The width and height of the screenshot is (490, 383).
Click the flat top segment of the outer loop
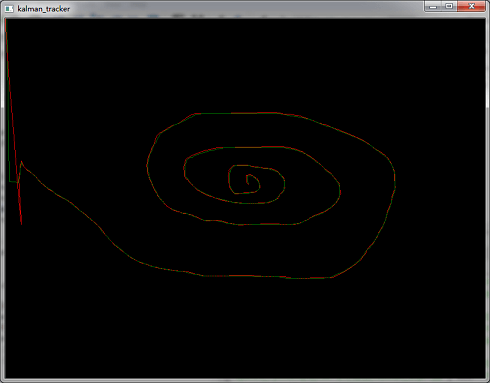(237, 113)
